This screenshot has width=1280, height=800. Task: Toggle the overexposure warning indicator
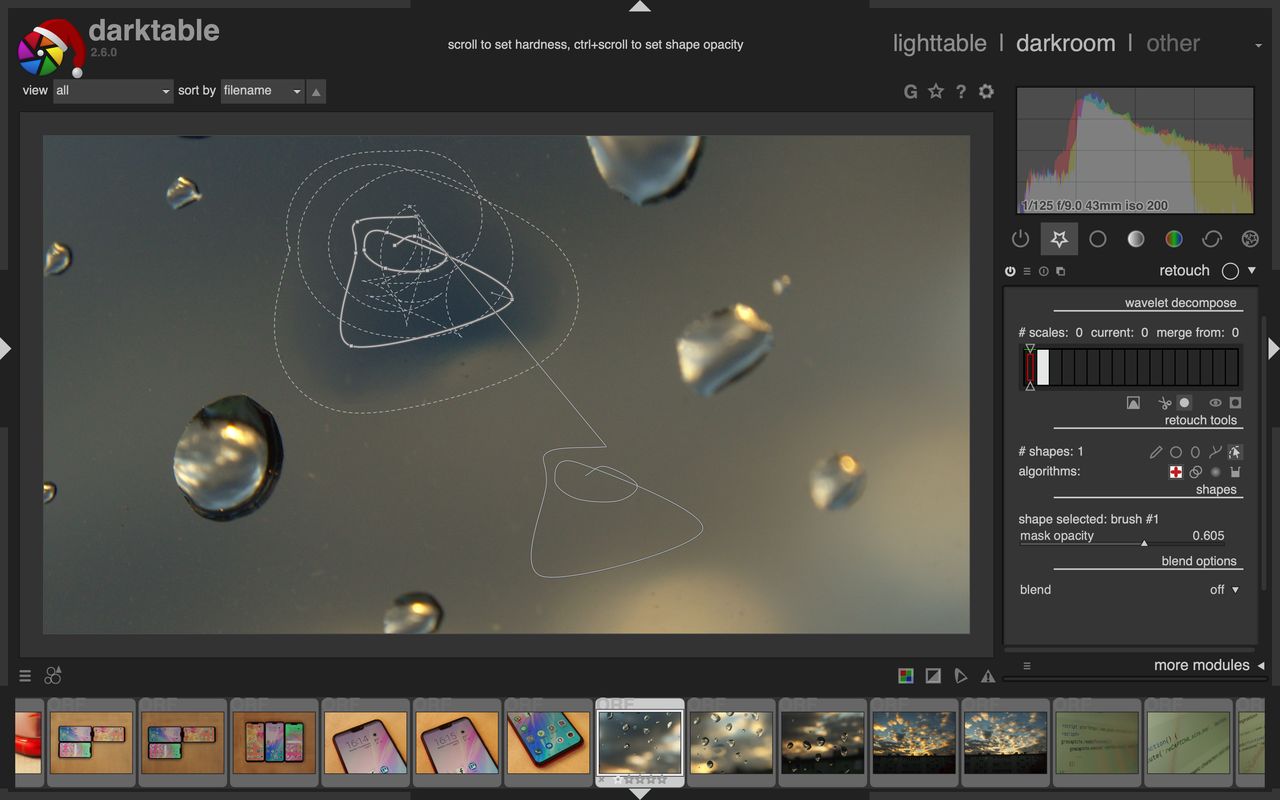(933, 676)
